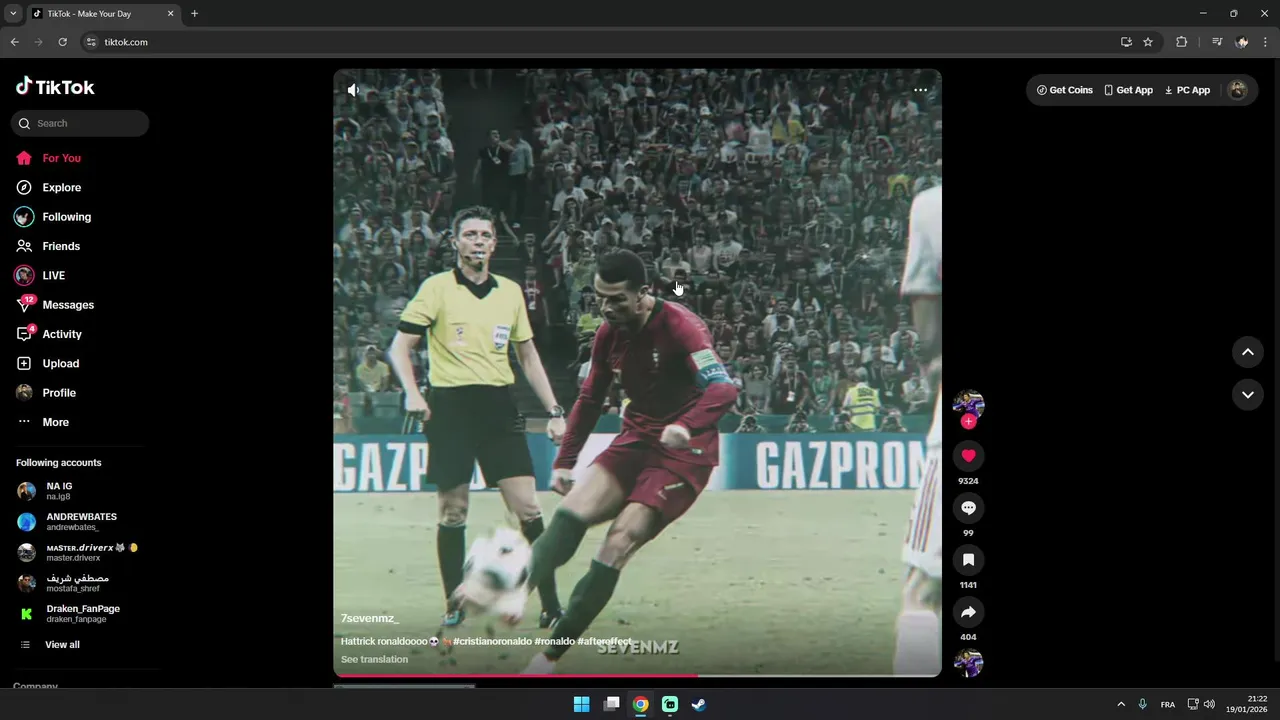
Task: Follow the creator via the red plus badge
Action: 968,422
